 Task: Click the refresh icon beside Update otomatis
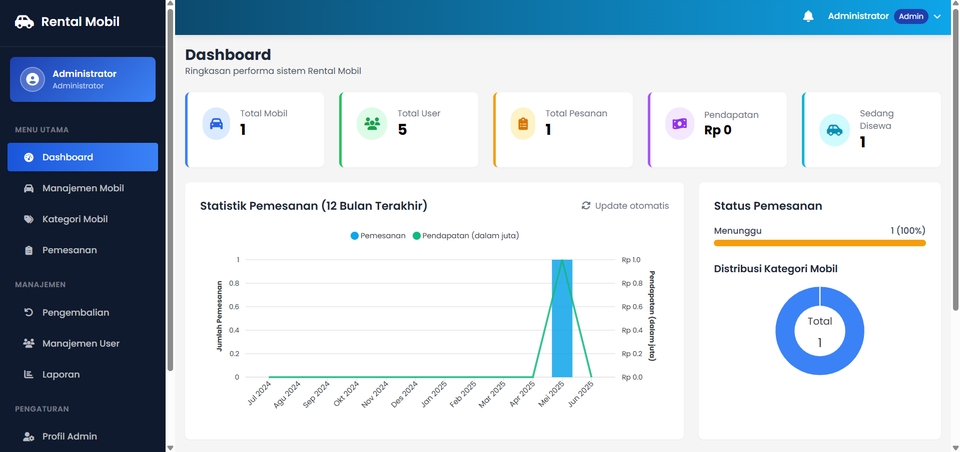click(586, 206)
